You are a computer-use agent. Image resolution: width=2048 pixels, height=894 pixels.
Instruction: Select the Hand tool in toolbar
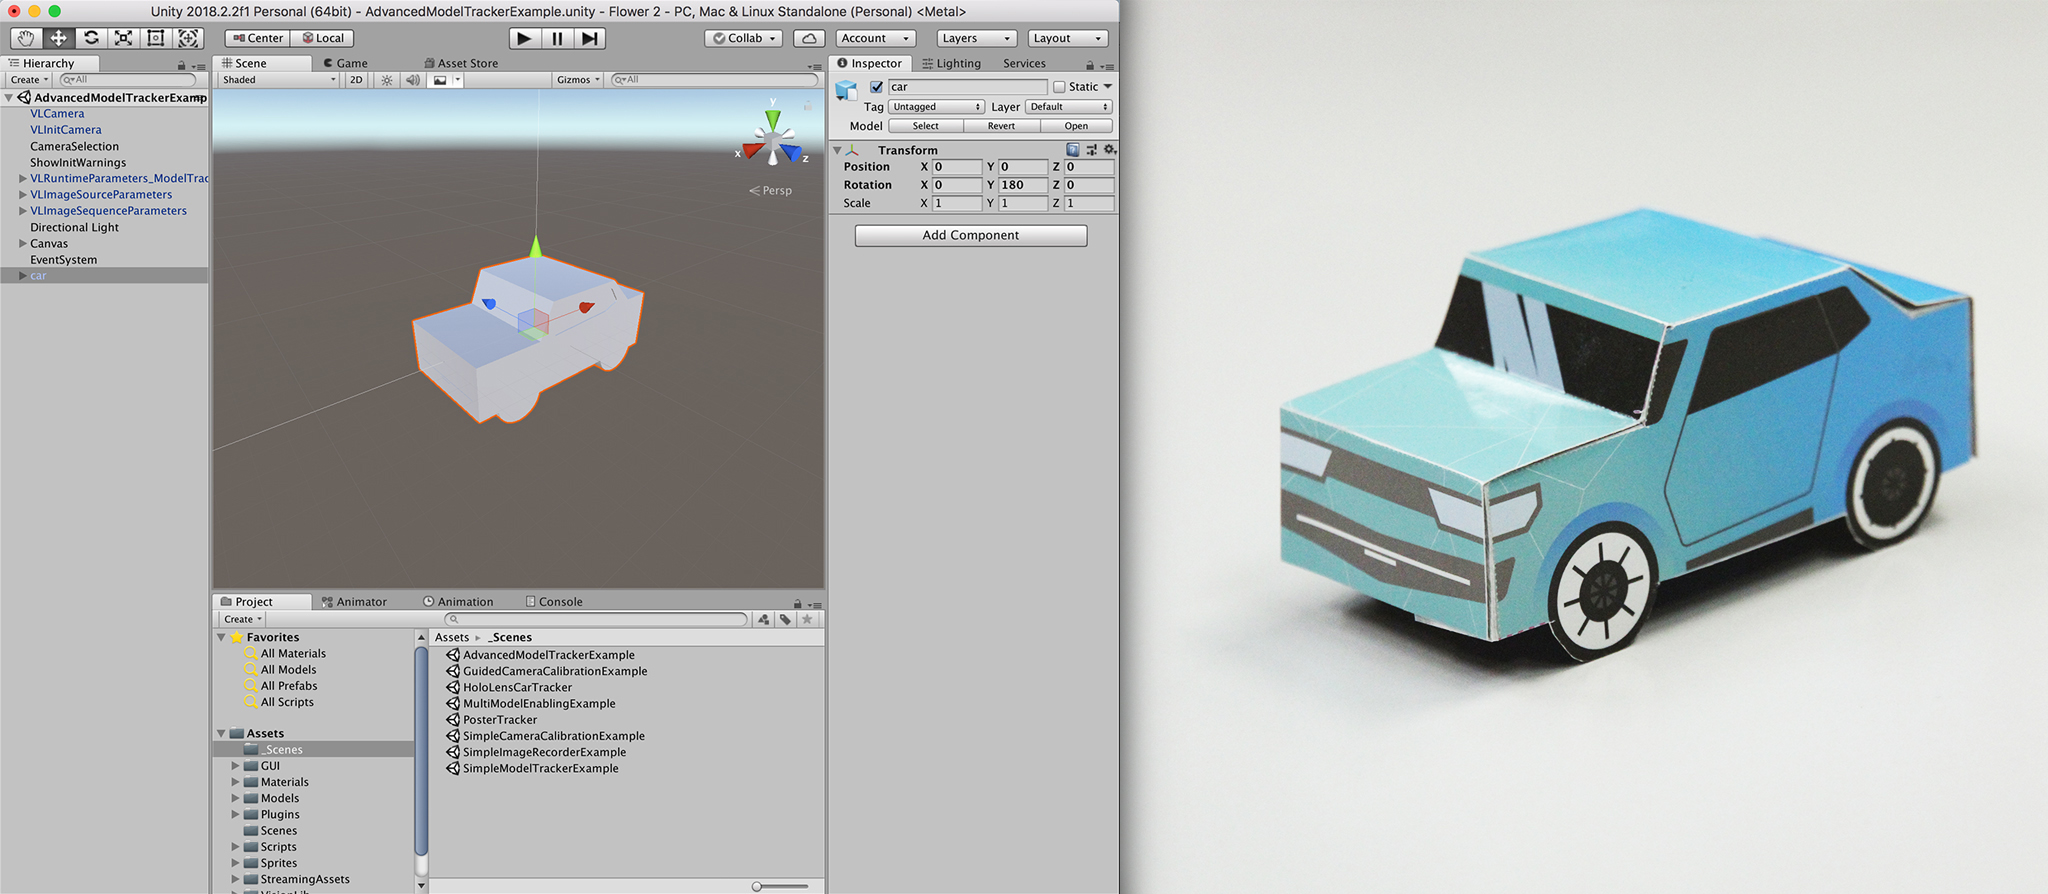[x=26, y=38]
